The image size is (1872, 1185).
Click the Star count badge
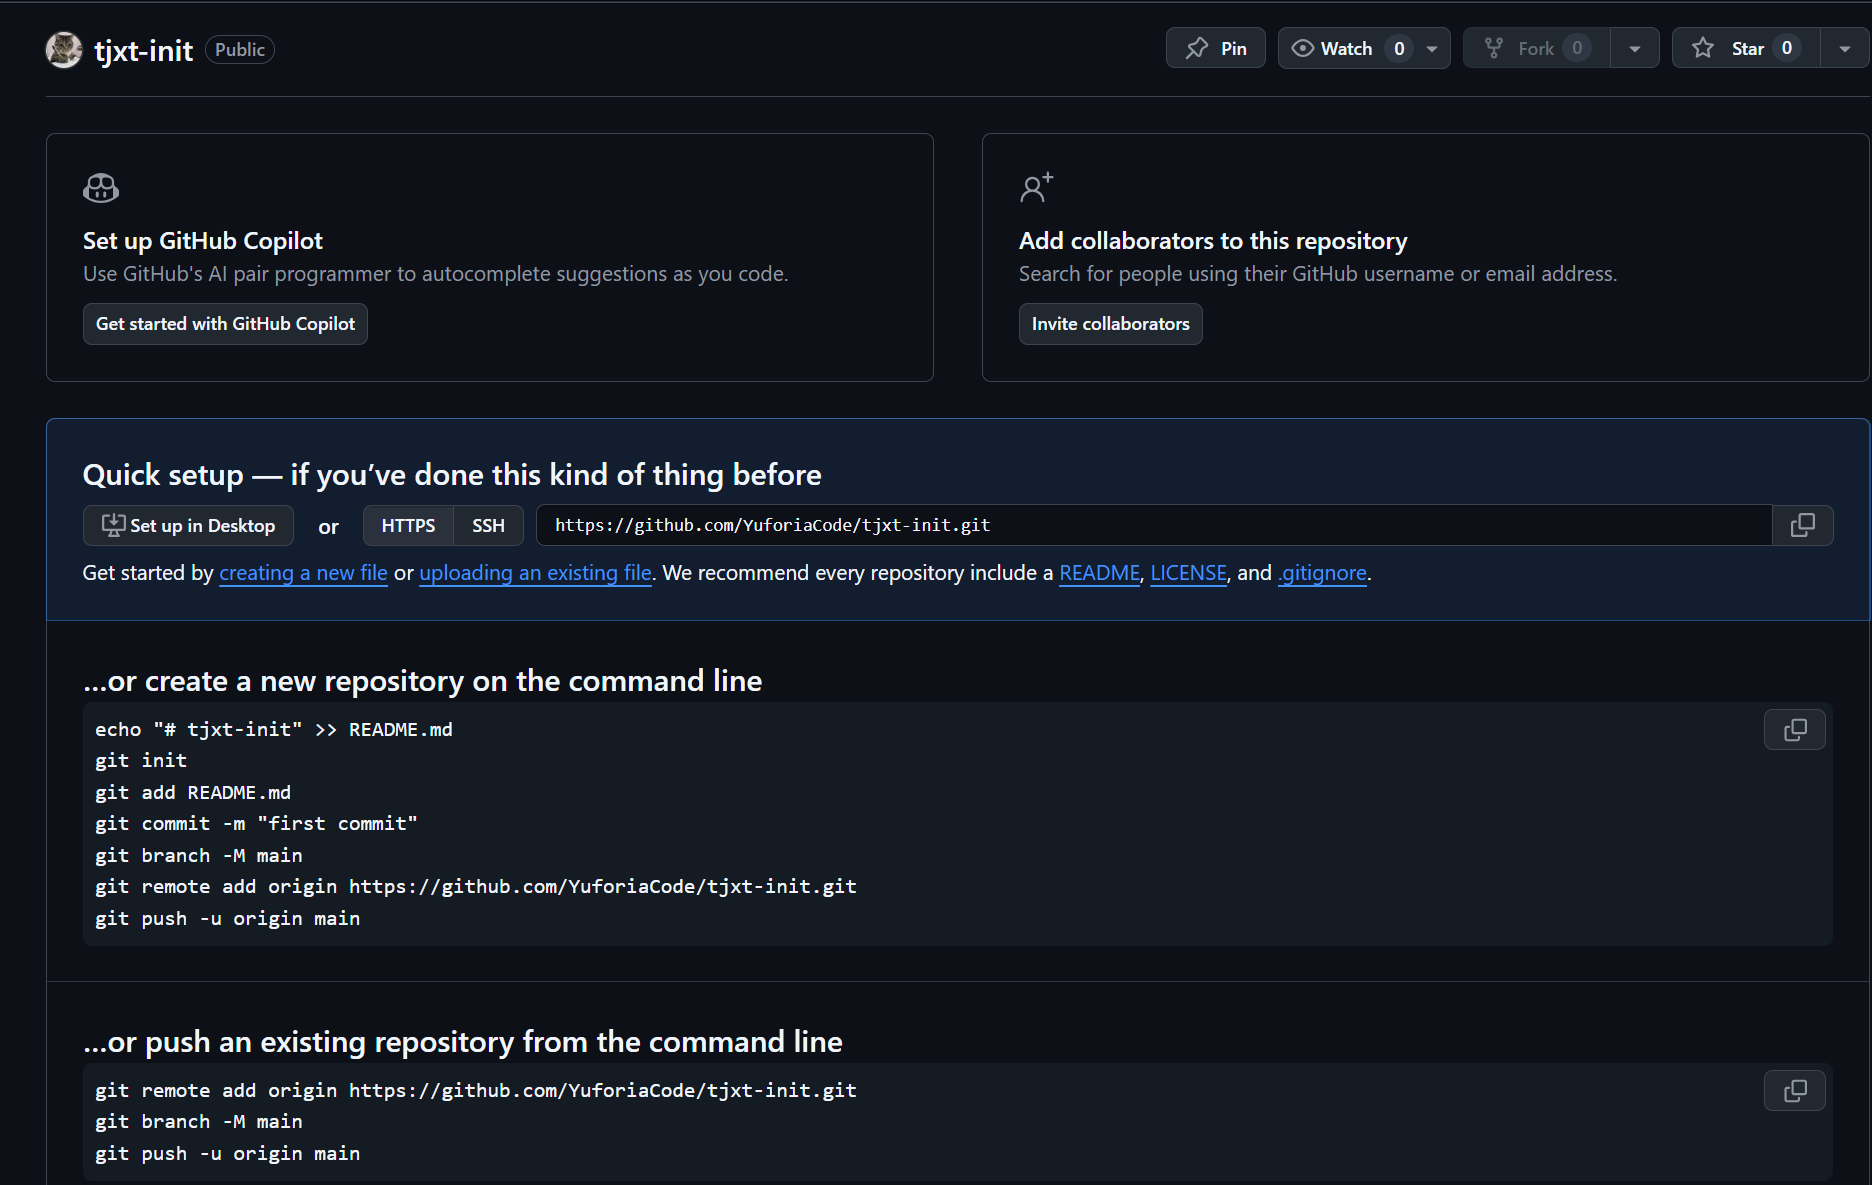[x=1787, y=48]
